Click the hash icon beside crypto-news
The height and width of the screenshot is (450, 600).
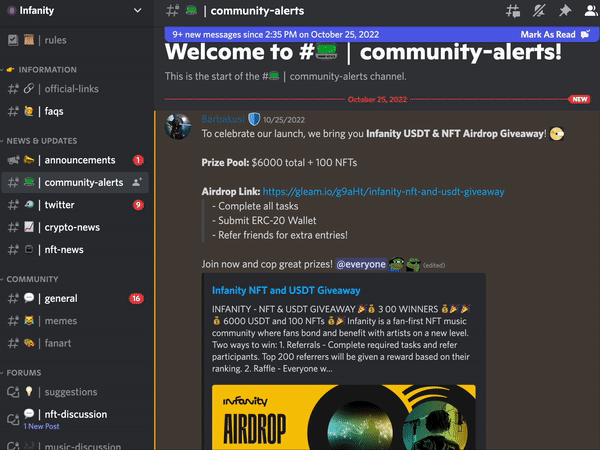13,227
